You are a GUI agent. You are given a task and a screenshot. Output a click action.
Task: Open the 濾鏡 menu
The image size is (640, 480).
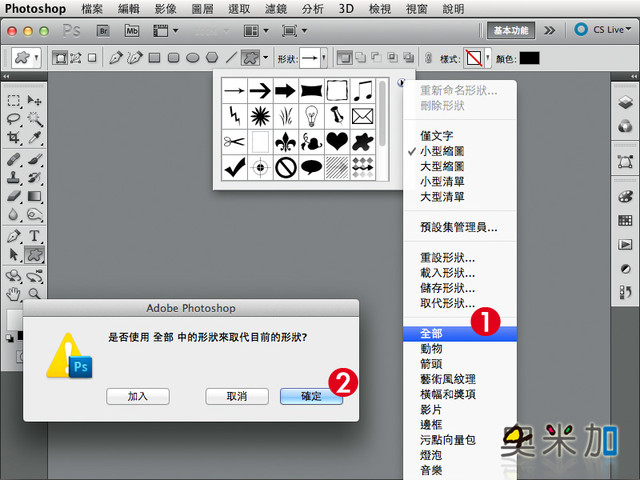coord(276,9)
